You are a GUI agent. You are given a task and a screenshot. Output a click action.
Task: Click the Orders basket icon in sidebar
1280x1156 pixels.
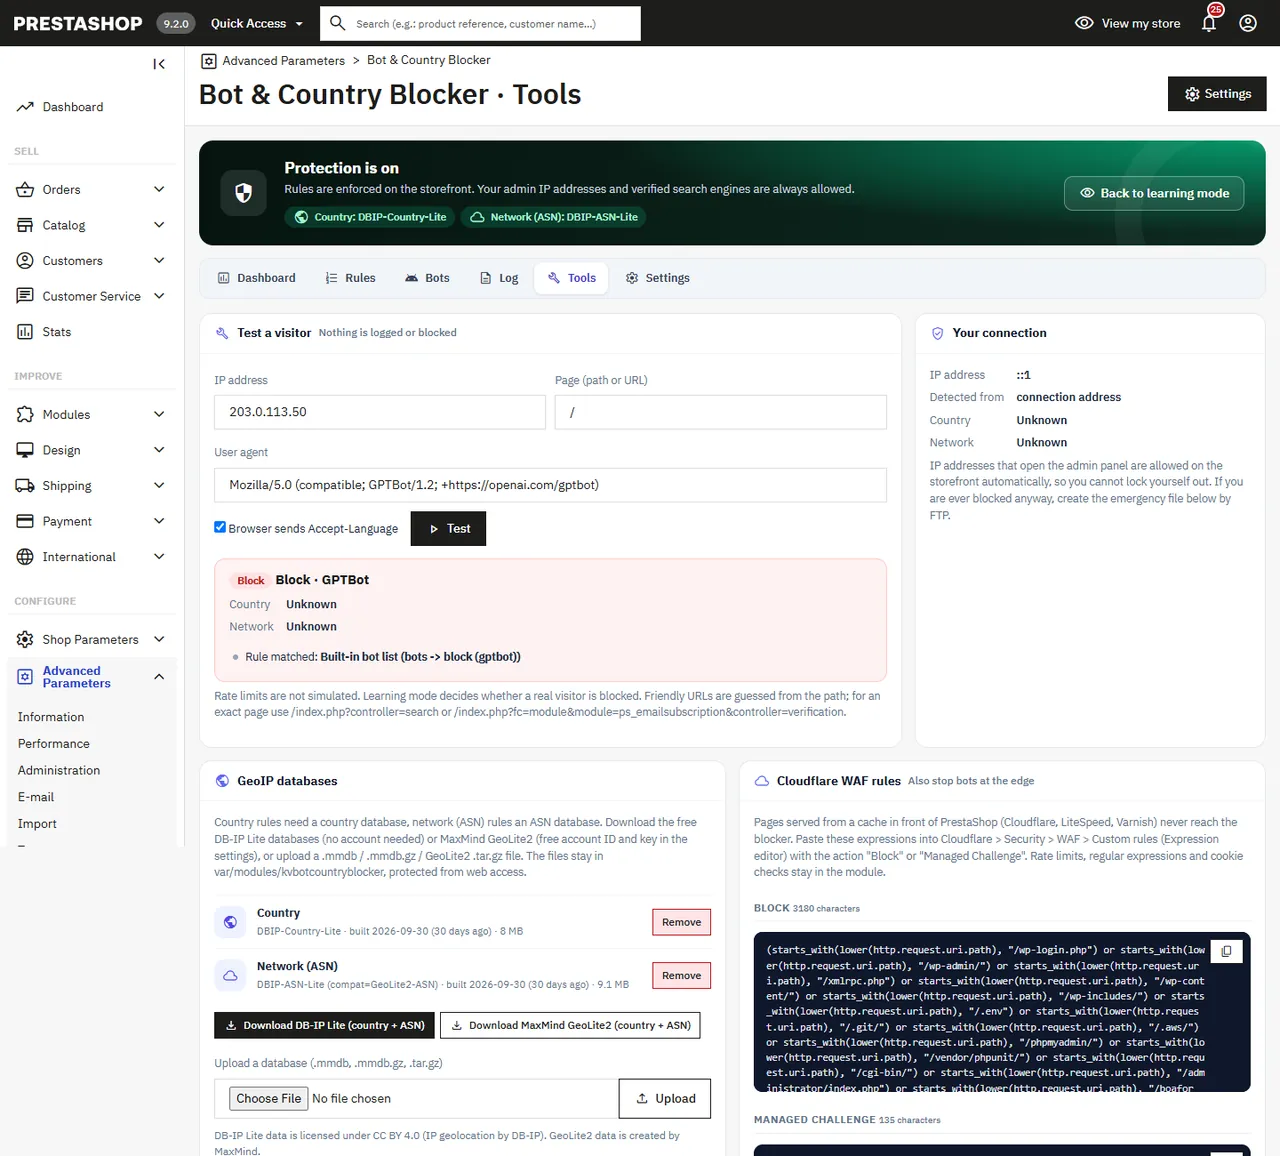(x=25, y=190)
